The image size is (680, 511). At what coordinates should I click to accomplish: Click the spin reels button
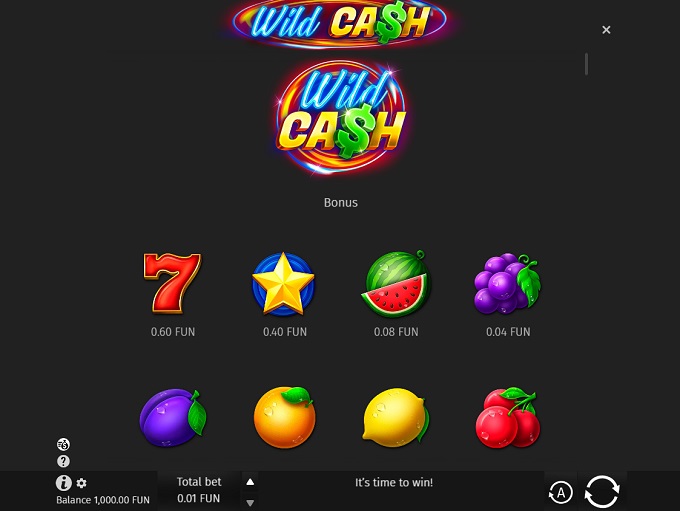[602, 491]
